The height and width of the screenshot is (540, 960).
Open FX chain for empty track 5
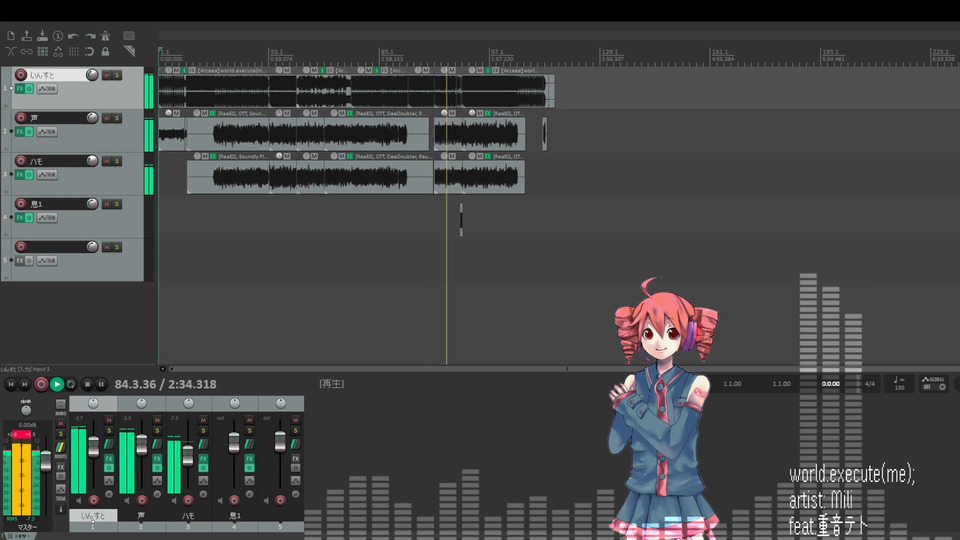20,260
